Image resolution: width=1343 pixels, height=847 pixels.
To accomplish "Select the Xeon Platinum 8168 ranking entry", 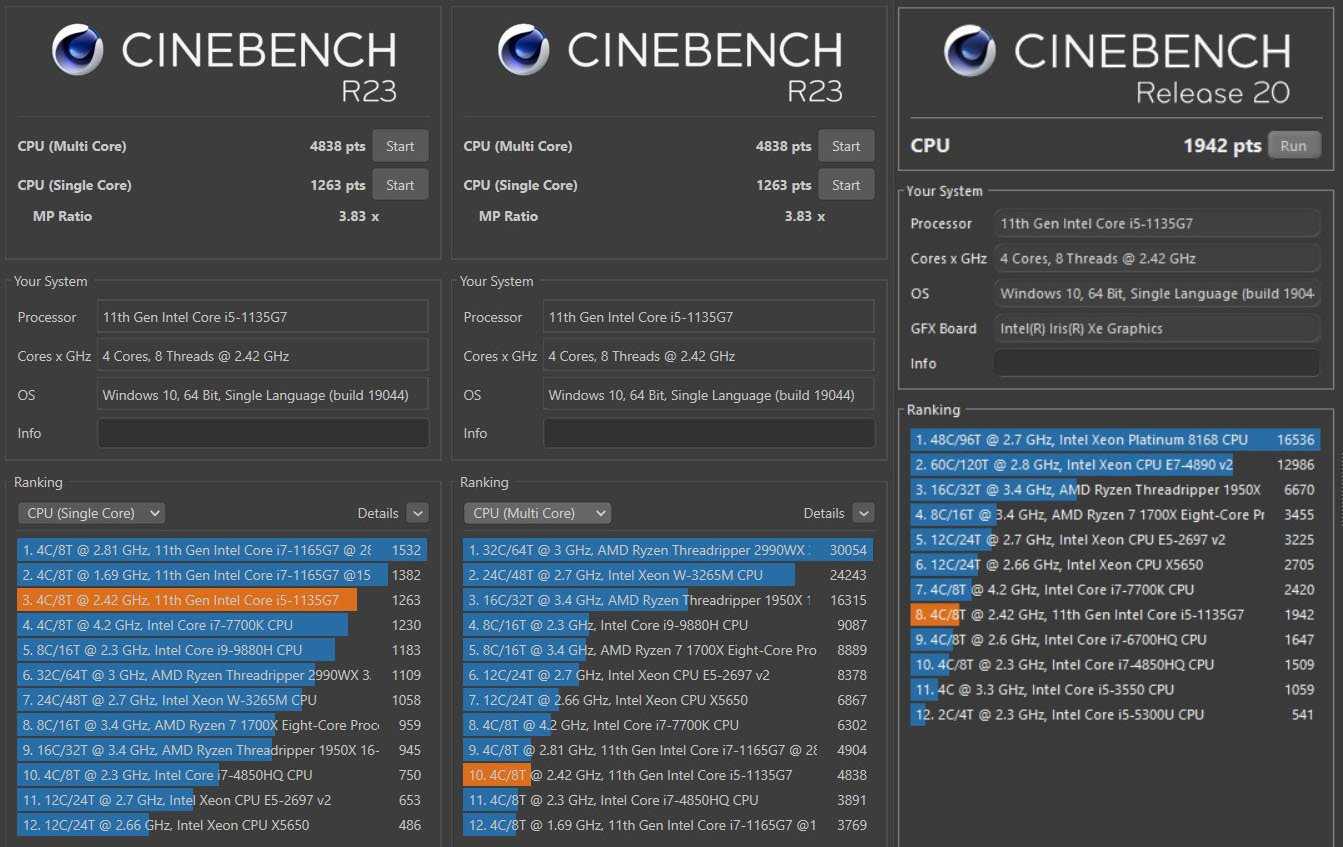I will pyautogui.click(x=1115, y=440).
